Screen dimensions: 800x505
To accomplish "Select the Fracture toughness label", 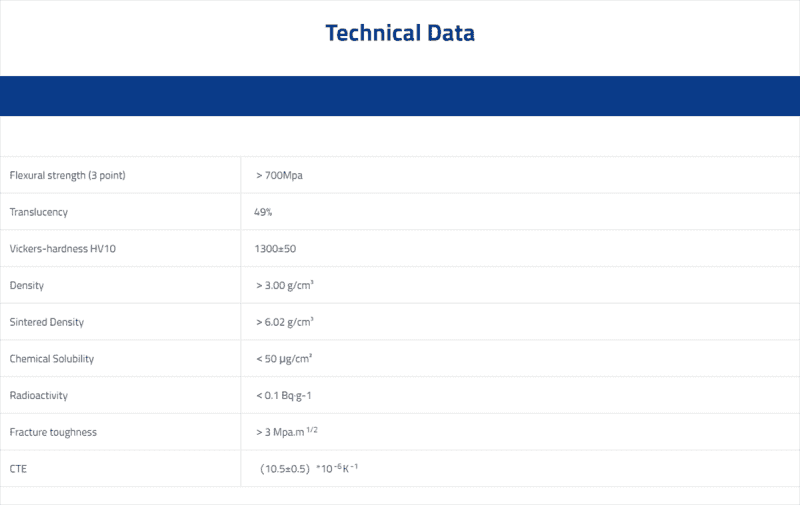I will [x=53, y=433].
